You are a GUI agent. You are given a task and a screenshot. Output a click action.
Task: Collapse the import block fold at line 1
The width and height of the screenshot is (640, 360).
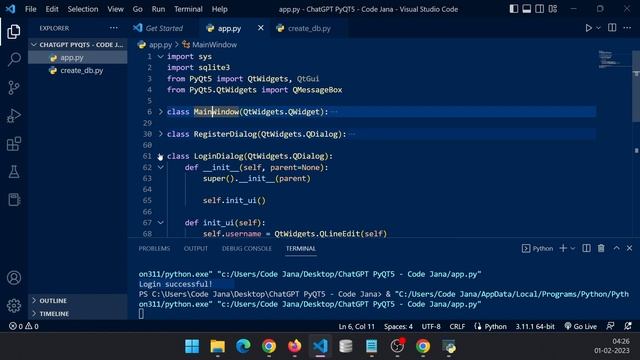pos(160,56)
